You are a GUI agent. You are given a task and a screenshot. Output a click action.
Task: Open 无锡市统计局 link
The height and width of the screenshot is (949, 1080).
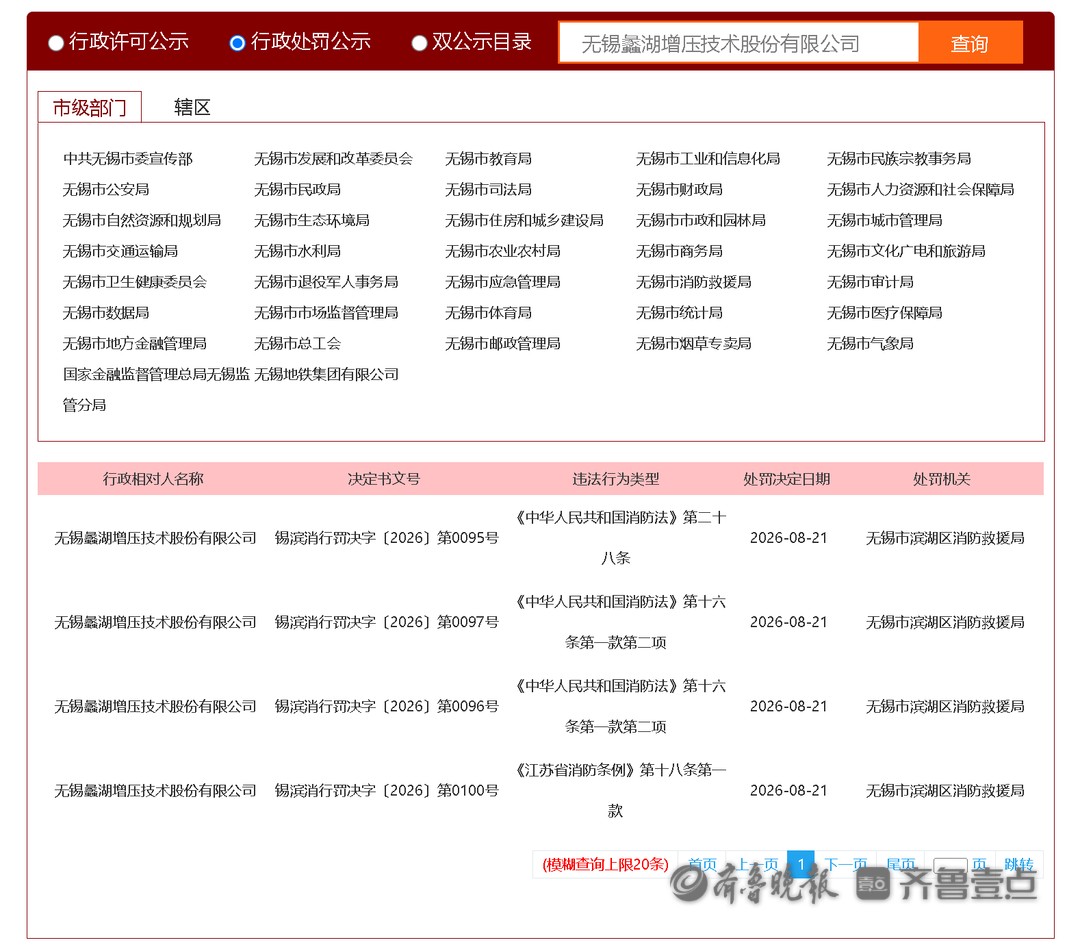pos(679,313)
